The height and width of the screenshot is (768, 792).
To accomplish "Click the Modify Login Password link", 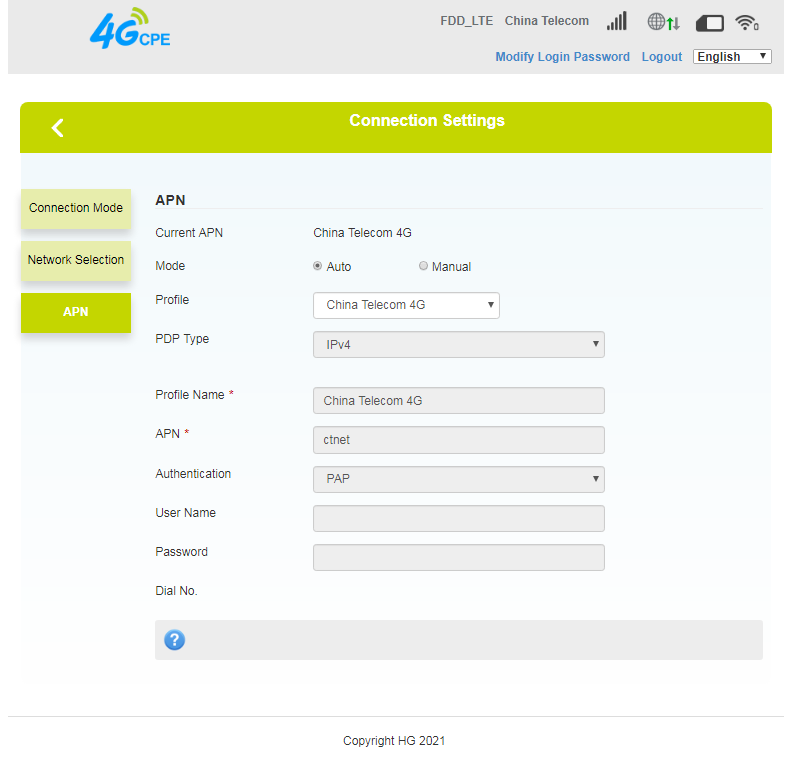I will [x=562, y=57].
